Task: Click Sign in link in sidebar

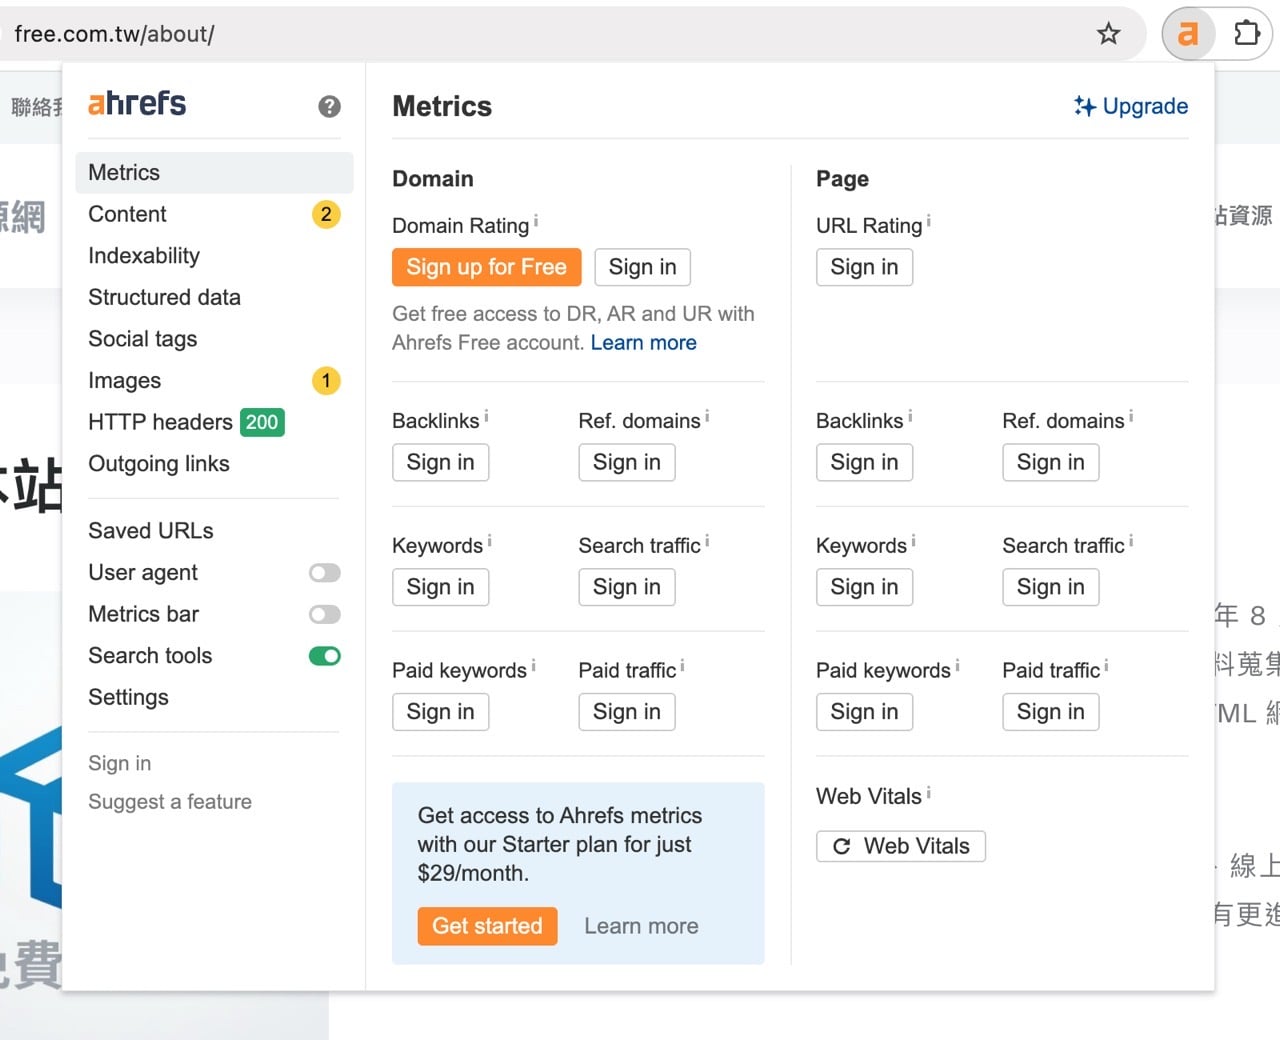Action: (119, 763)
